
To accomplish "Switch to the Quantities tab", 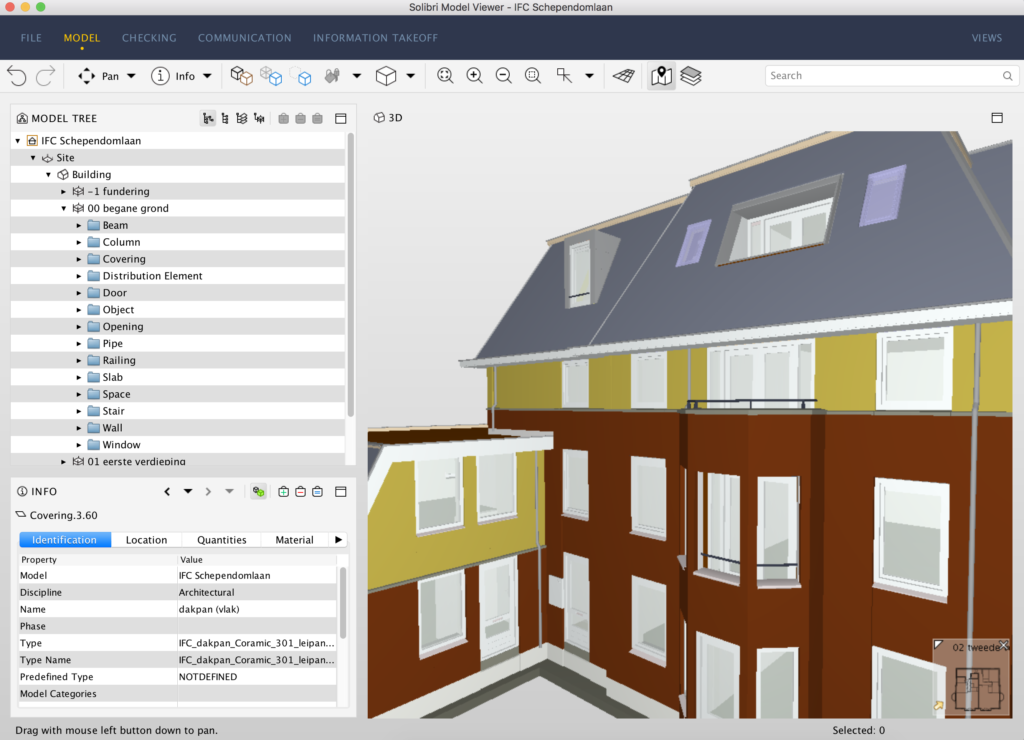I will 221,539.
